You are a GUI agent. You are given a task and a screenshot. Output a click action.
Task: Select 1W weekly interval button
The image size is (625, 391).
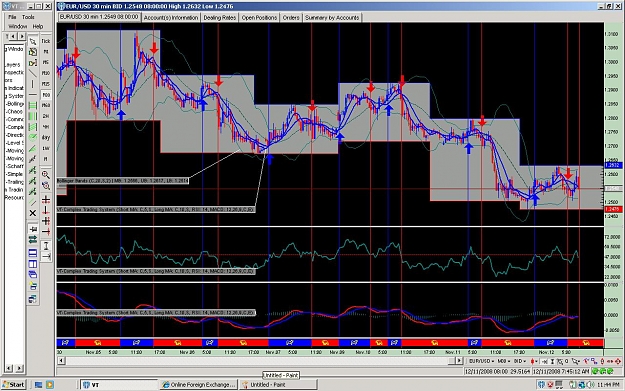46,148
